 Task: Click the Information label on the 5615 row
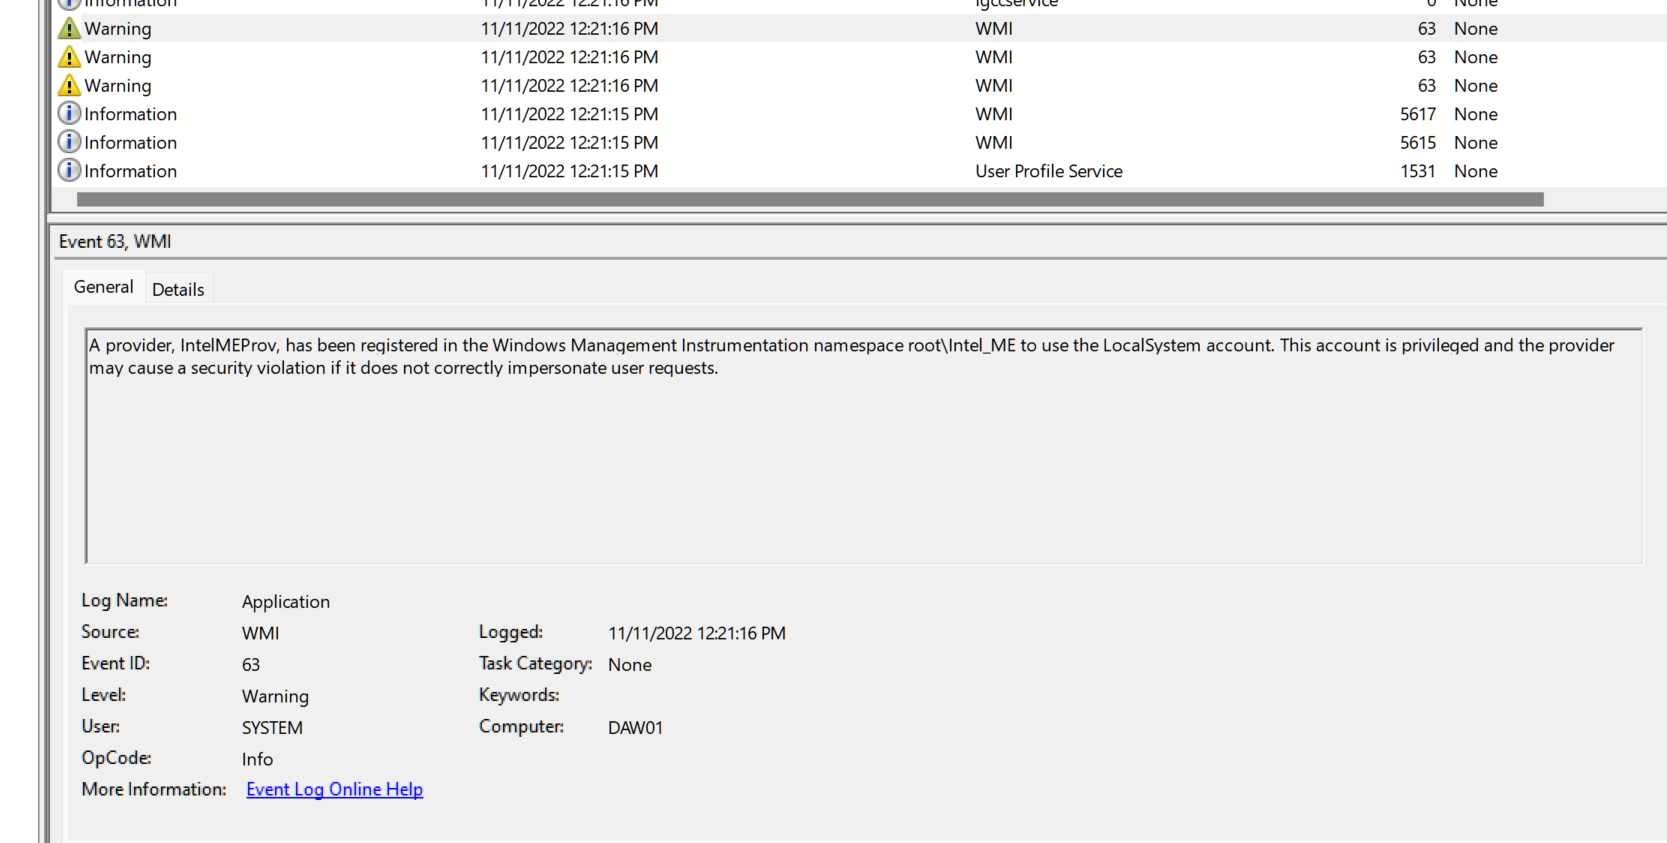click(x=130, y=142)
